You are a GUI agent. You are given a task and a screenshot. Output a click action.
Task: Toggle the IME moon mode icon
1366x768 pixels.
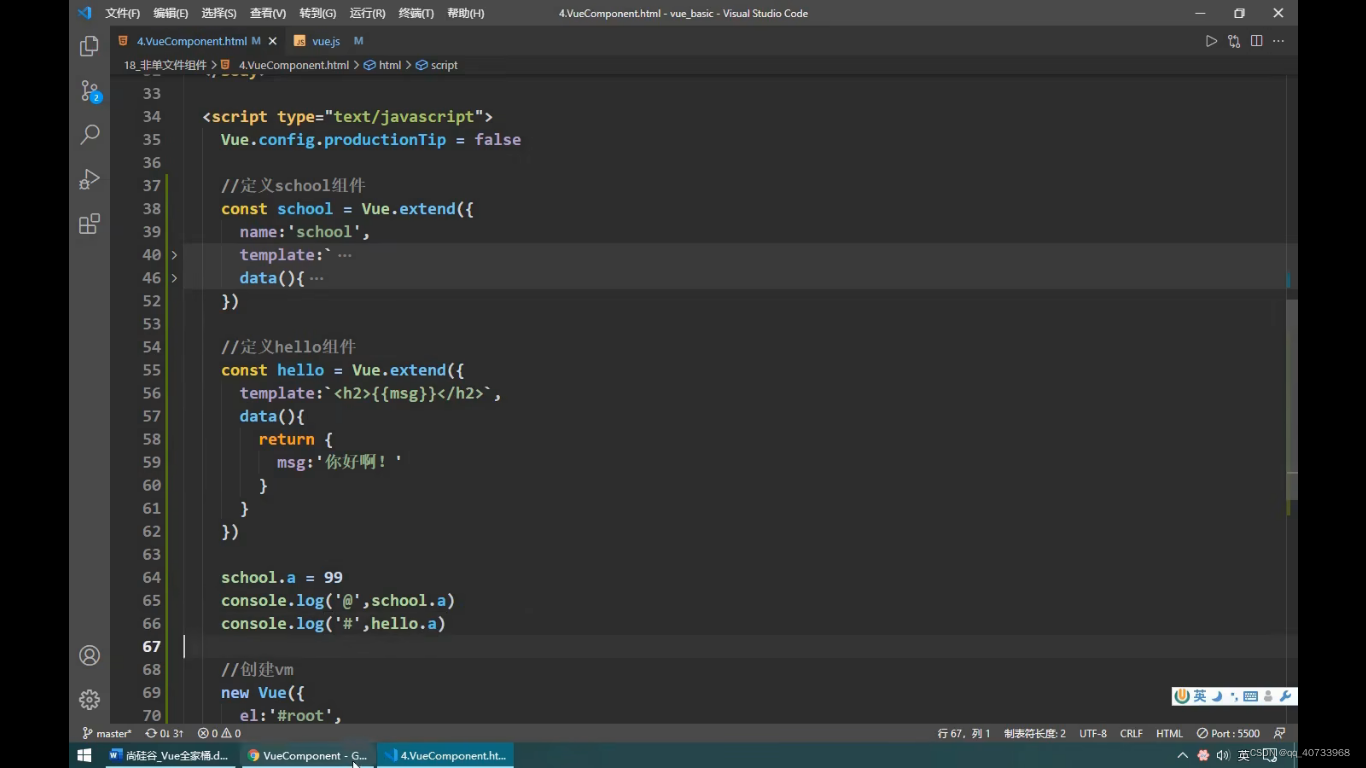pyautogui.click(x=1218, y=696)
